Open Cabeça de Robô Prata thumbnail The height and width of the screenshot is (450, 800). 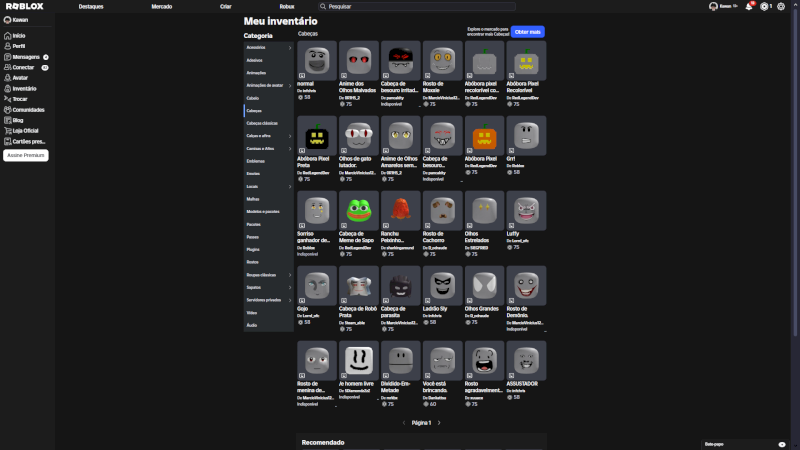[359, 286]
